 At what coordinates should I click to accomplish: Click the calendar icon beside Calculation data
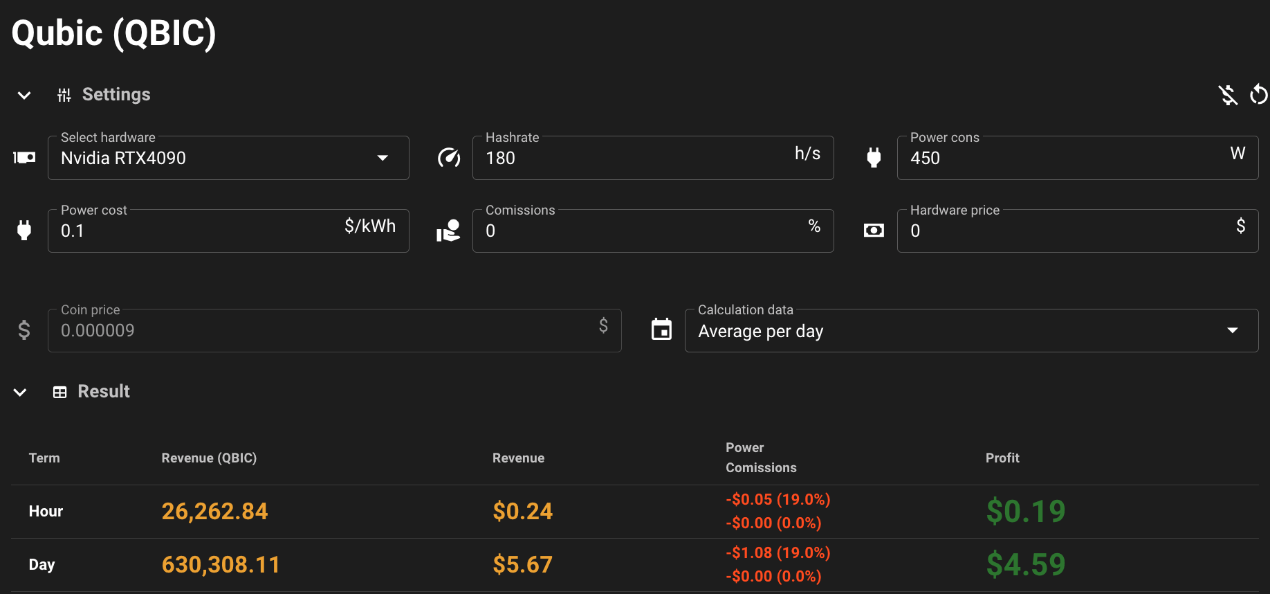pos(661,330)
